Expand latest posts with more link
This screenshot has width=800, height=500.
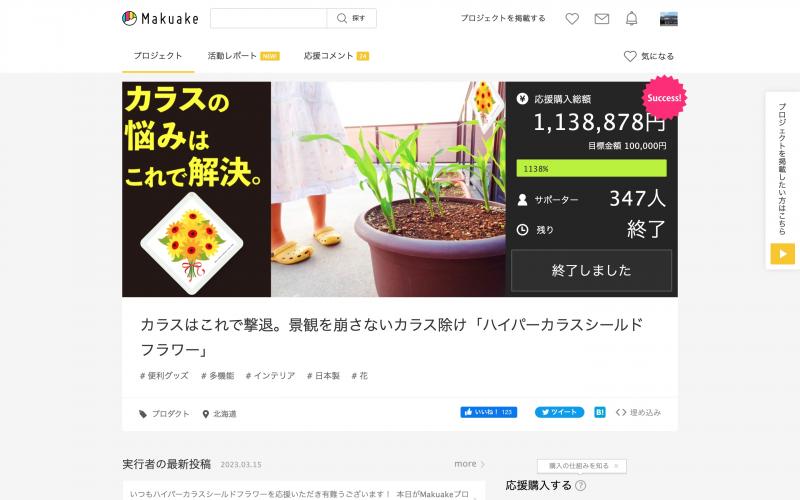469,464
